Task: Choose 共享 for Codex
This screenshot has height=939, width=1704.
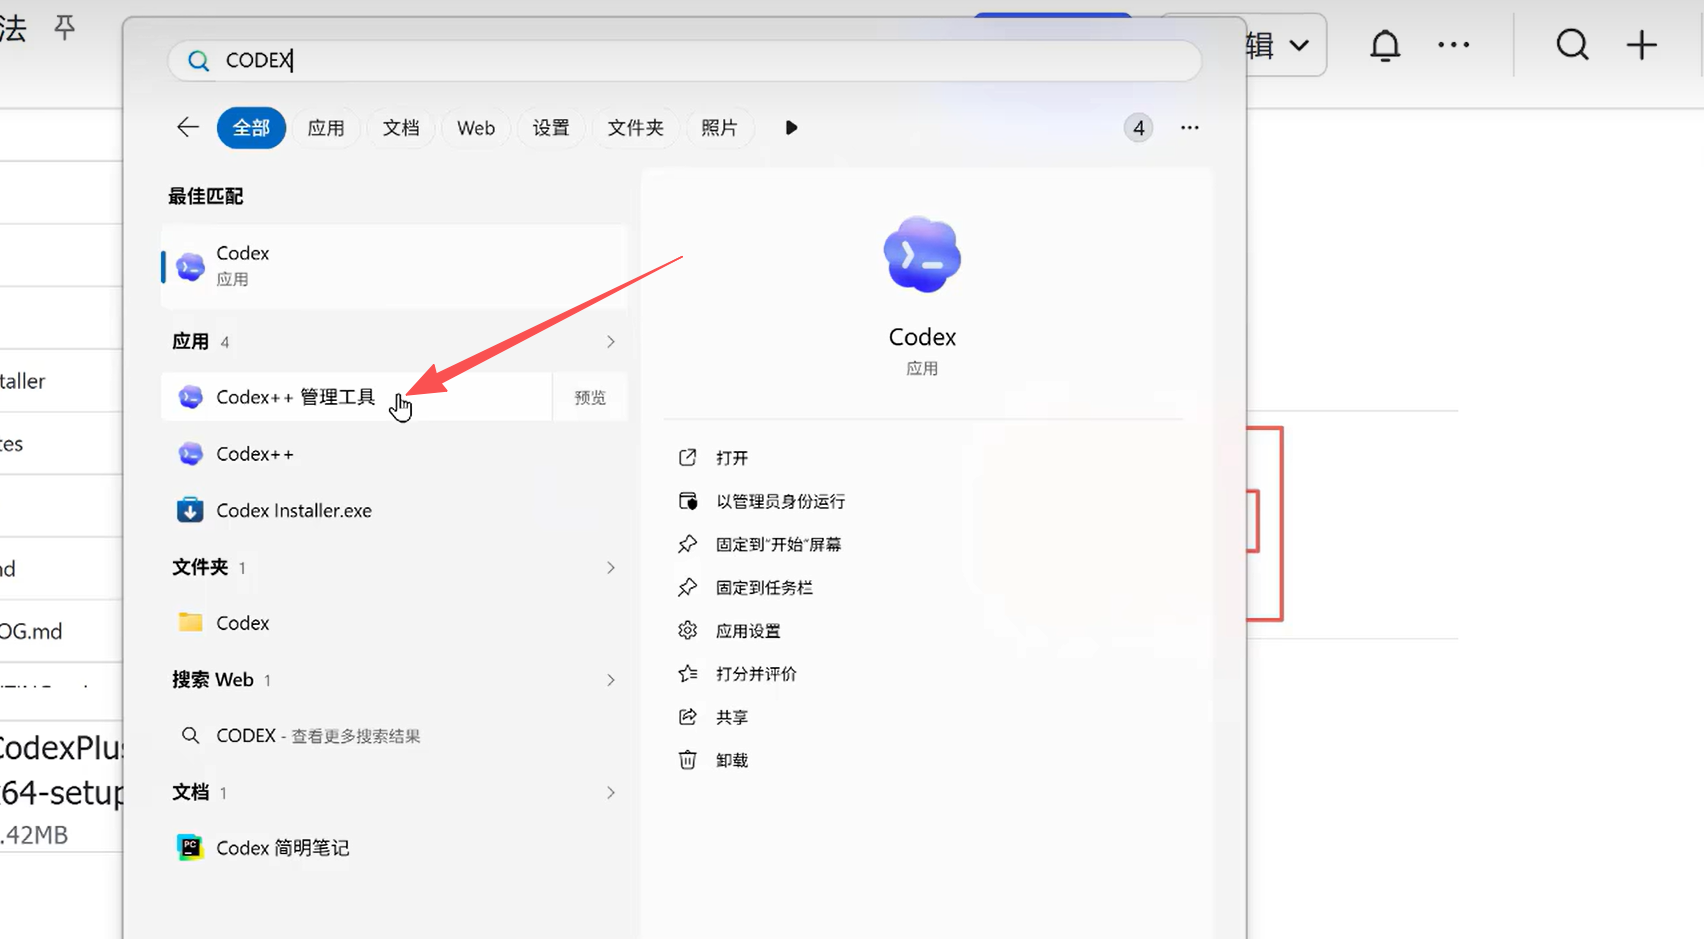Action: 731,717
